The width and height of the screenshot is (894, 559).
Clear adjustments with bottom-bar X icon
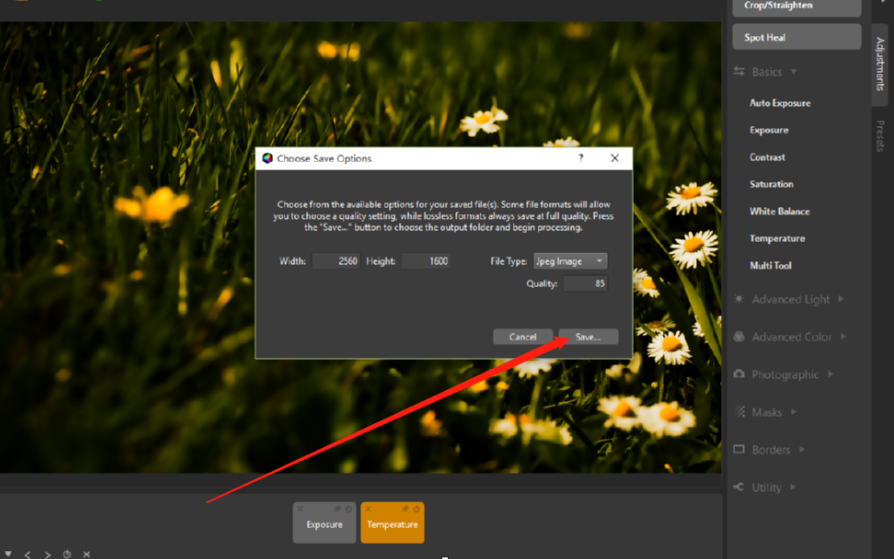(x=87, y=554)
